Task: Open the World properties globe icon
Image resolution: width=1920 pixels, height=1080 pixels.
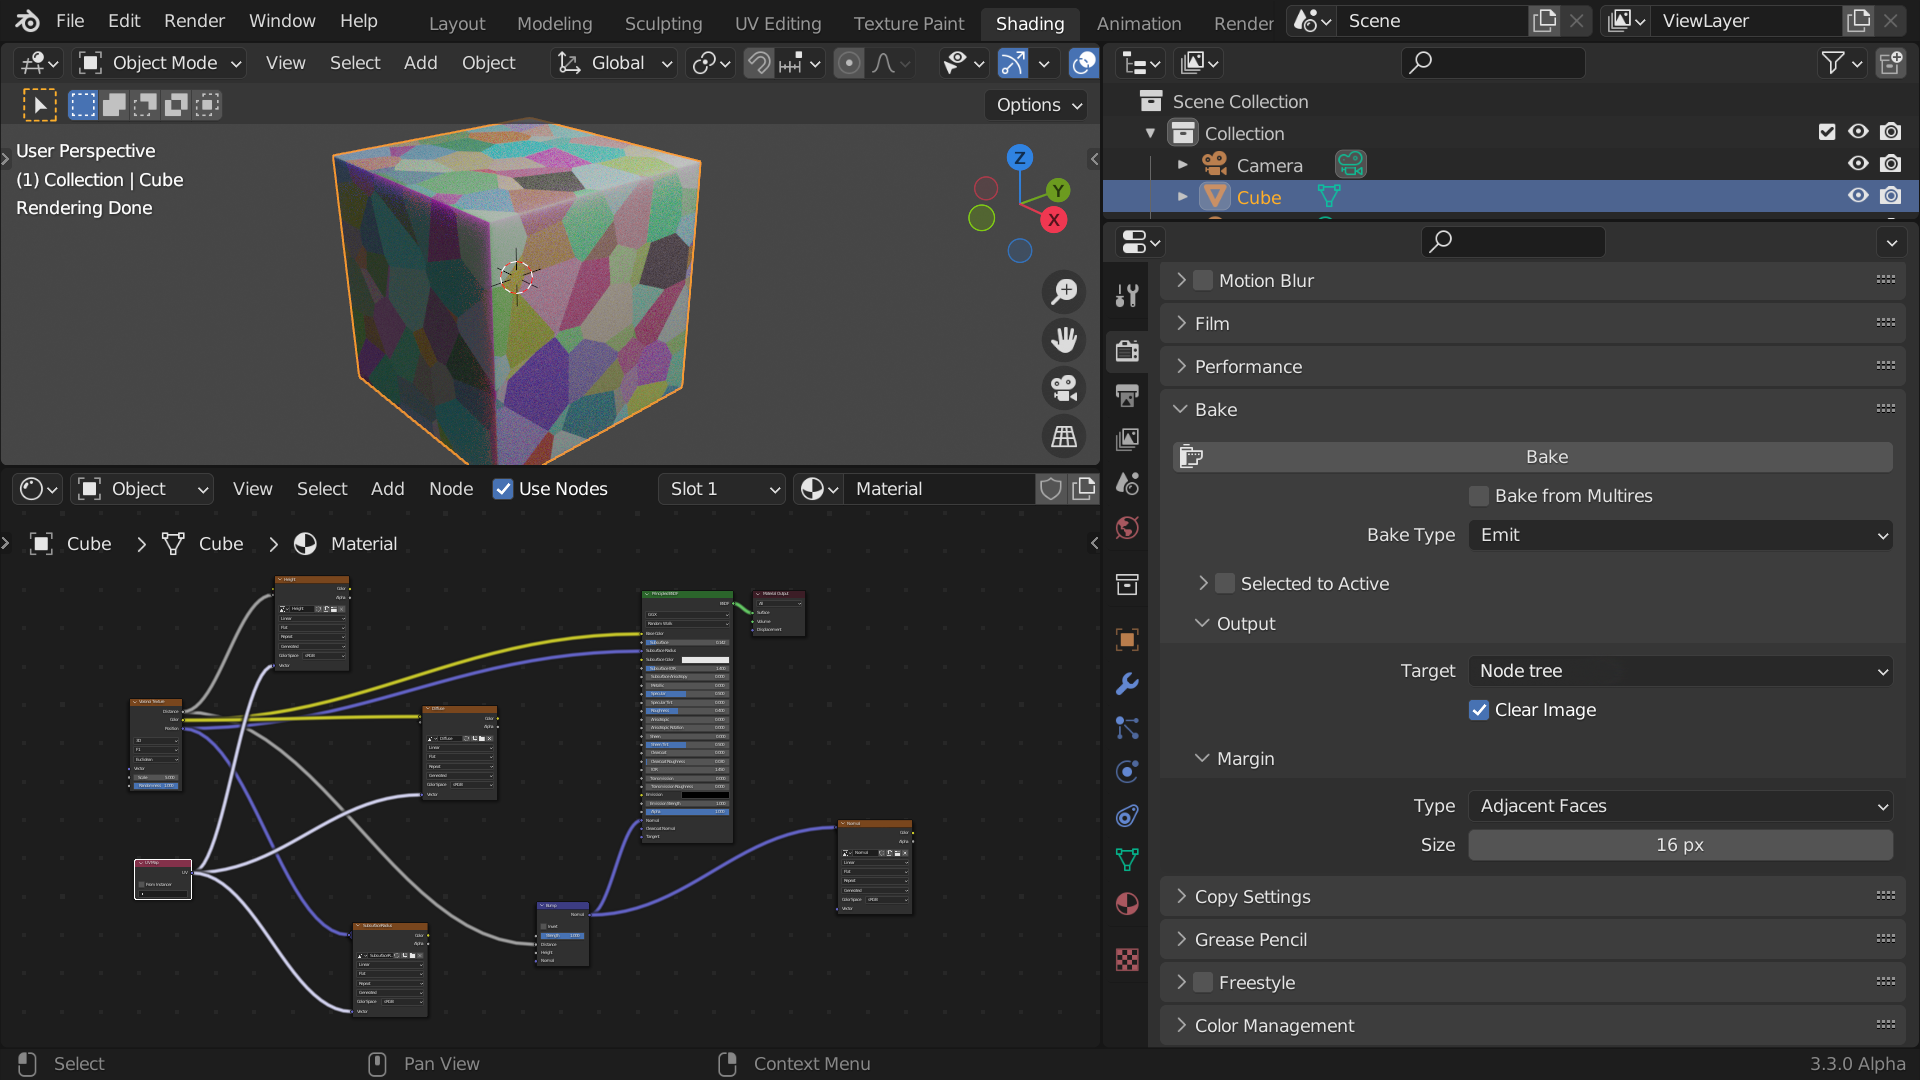Action: coord(1127,527)
